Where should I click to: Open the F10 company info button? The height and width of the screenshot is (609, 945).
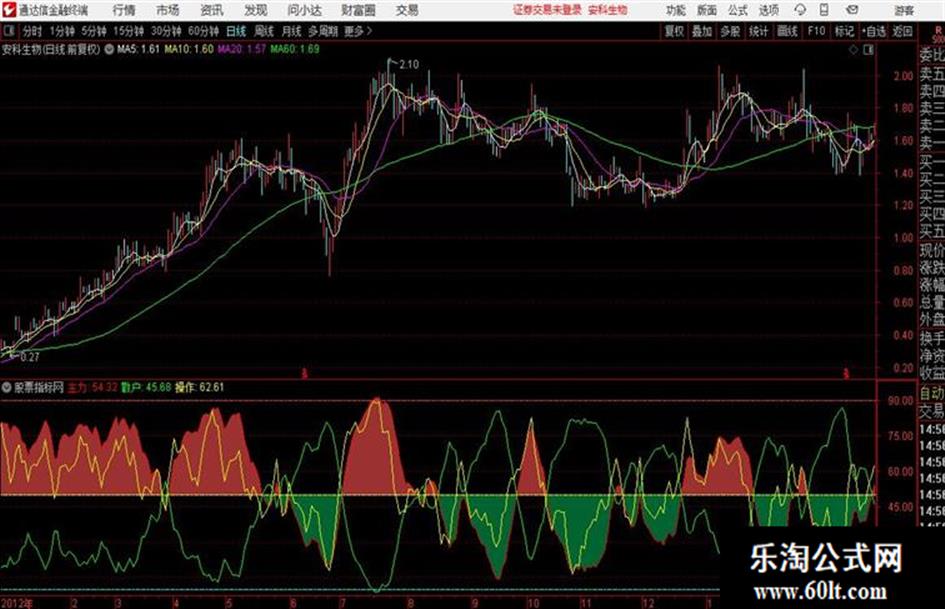(x=816, y=31)
